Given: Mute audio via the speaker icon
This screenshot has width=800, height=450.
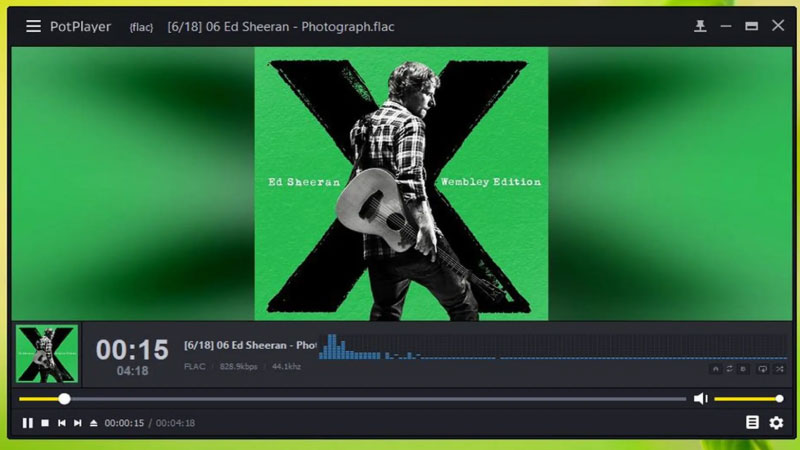Looking at the screenshot, I should point(700,399).
